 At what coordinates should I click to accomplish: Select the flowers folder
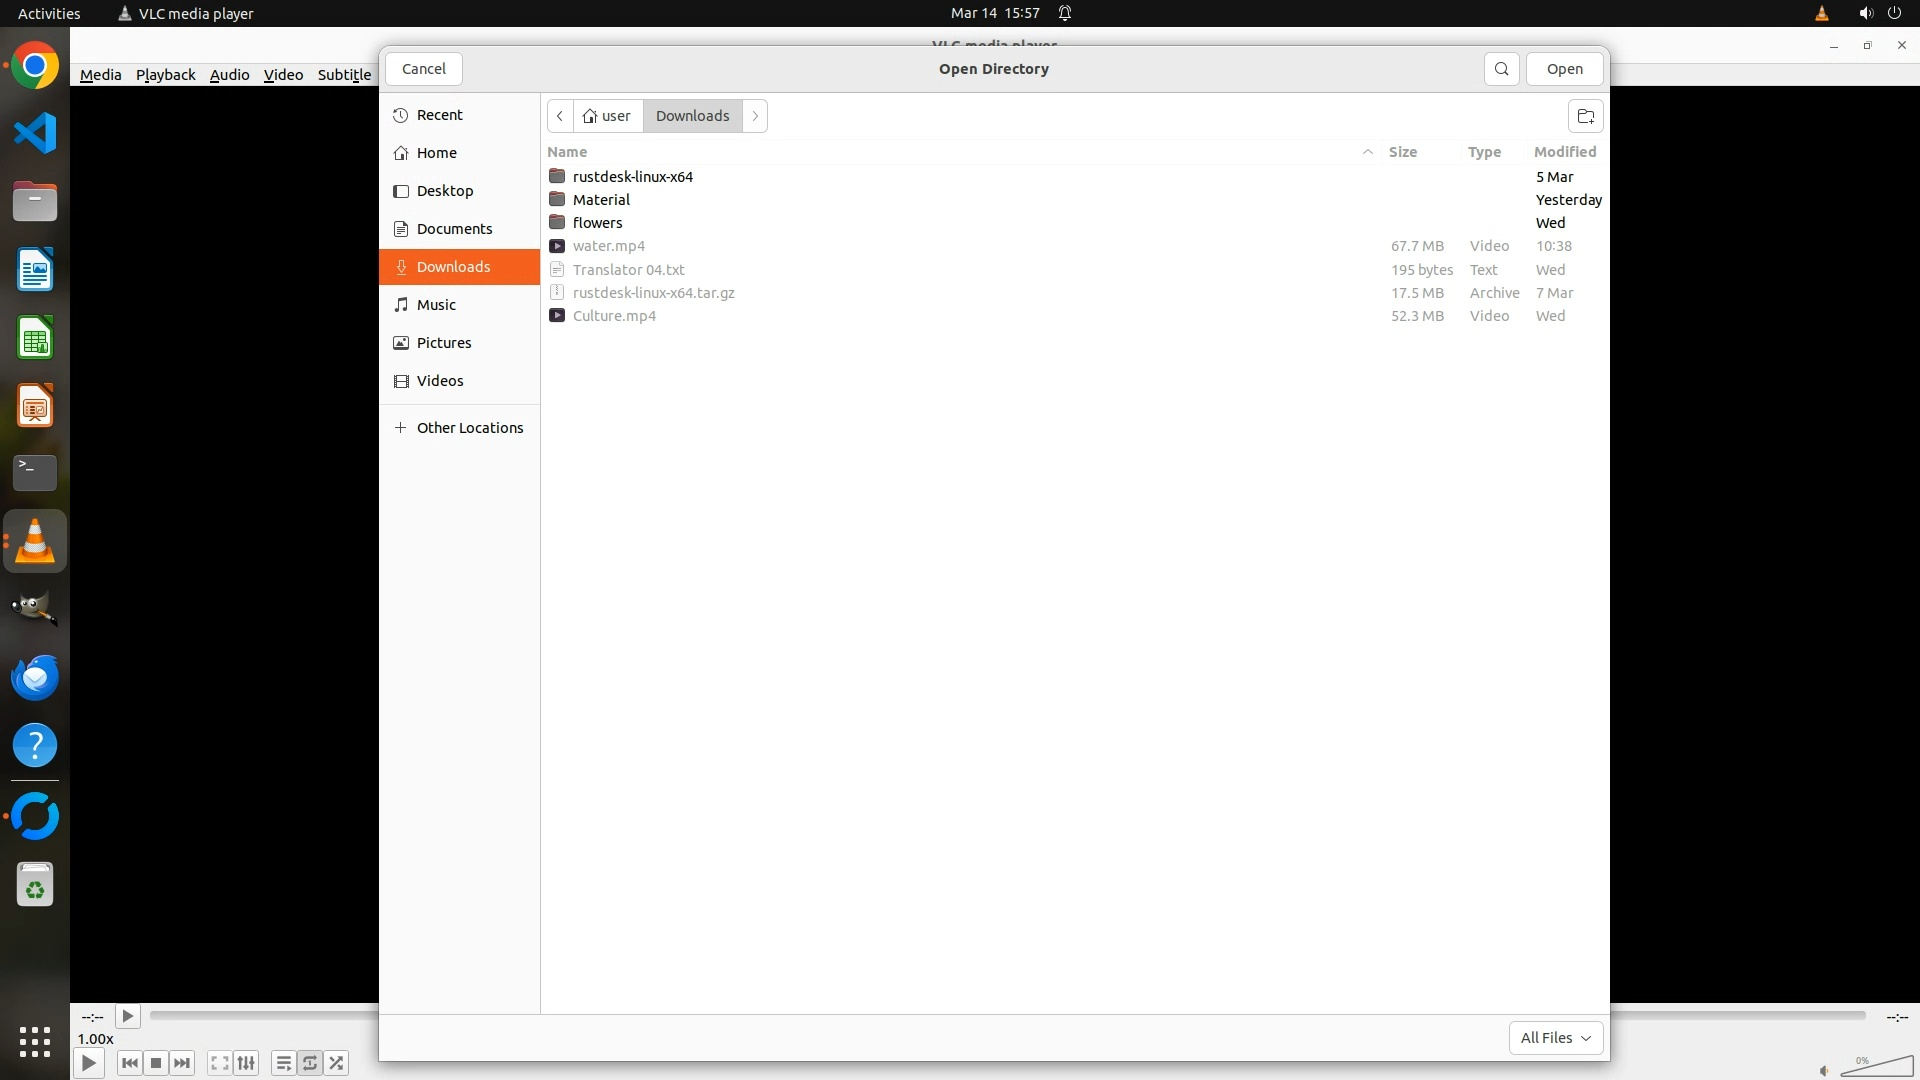point(597,223)
